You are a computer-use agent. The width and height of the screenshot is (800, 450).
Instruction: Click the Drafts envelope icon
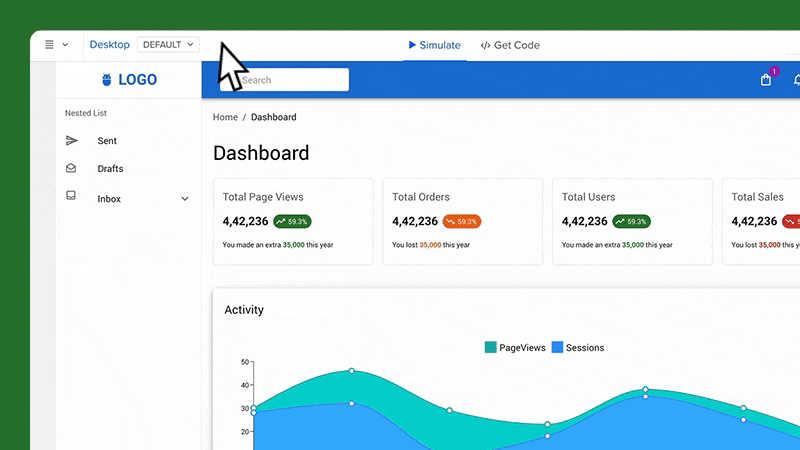[71, 169]
